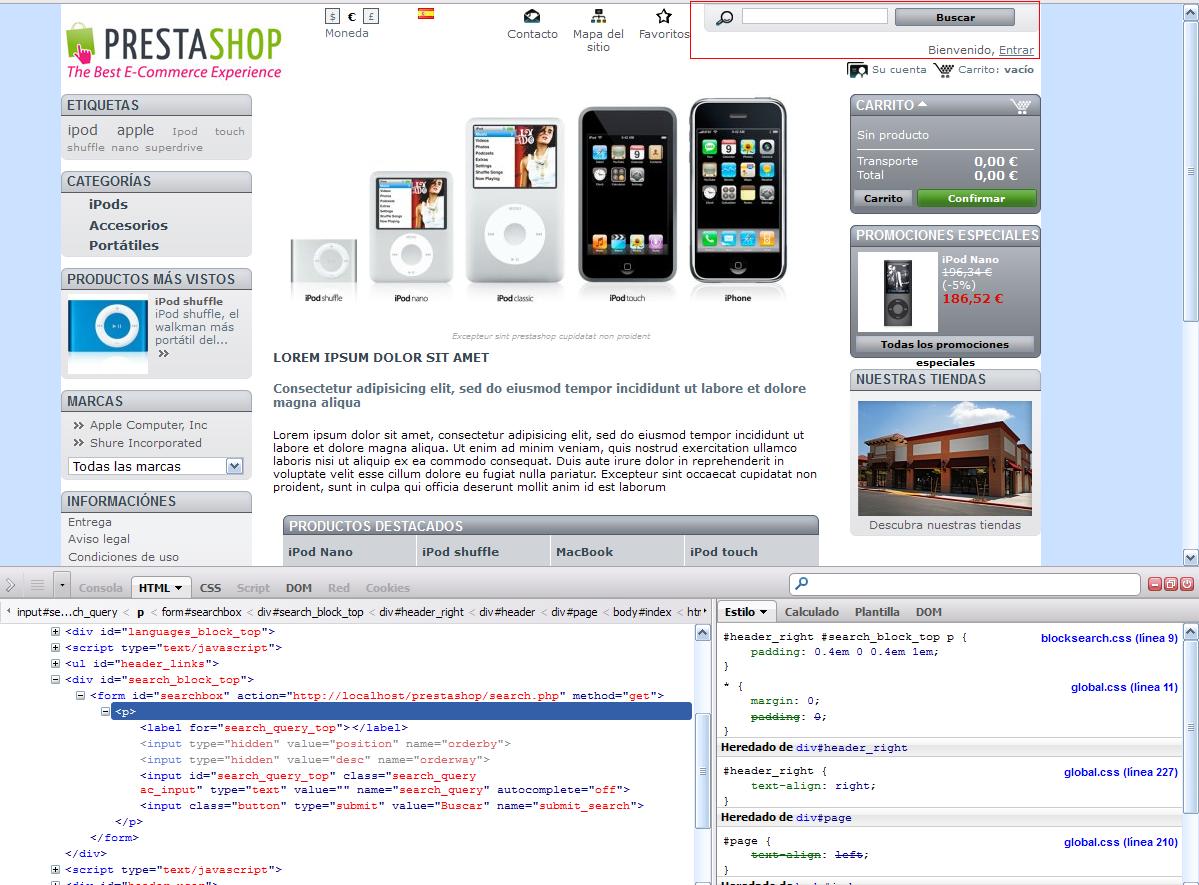Viewport: 1199px width, 885px height.
Task: Open the Accesorios category
Action: coord(128,225)
